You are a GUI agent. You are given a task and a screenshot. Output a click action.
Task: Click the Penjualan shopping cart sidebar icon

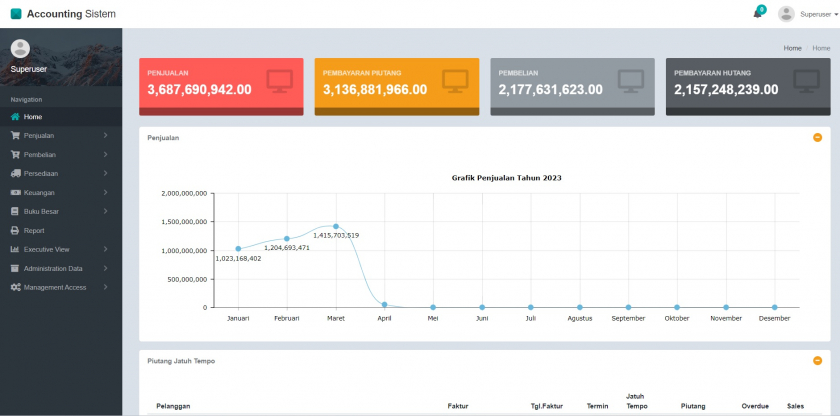15,136
